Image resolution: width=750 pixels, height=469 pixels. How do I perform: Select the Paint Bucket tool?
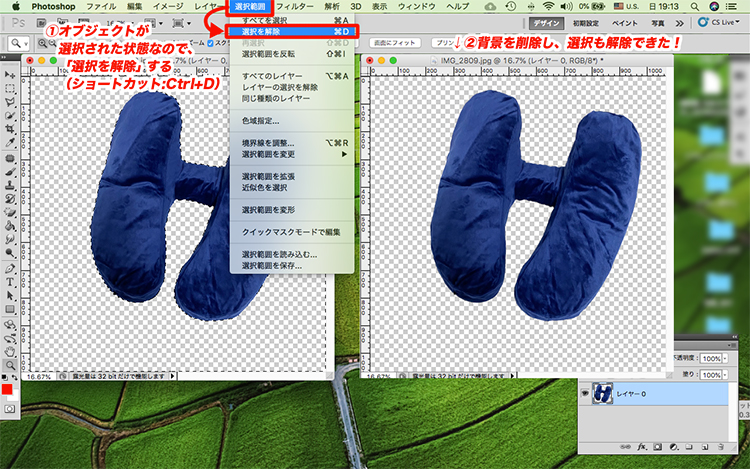tap(10, 225)
